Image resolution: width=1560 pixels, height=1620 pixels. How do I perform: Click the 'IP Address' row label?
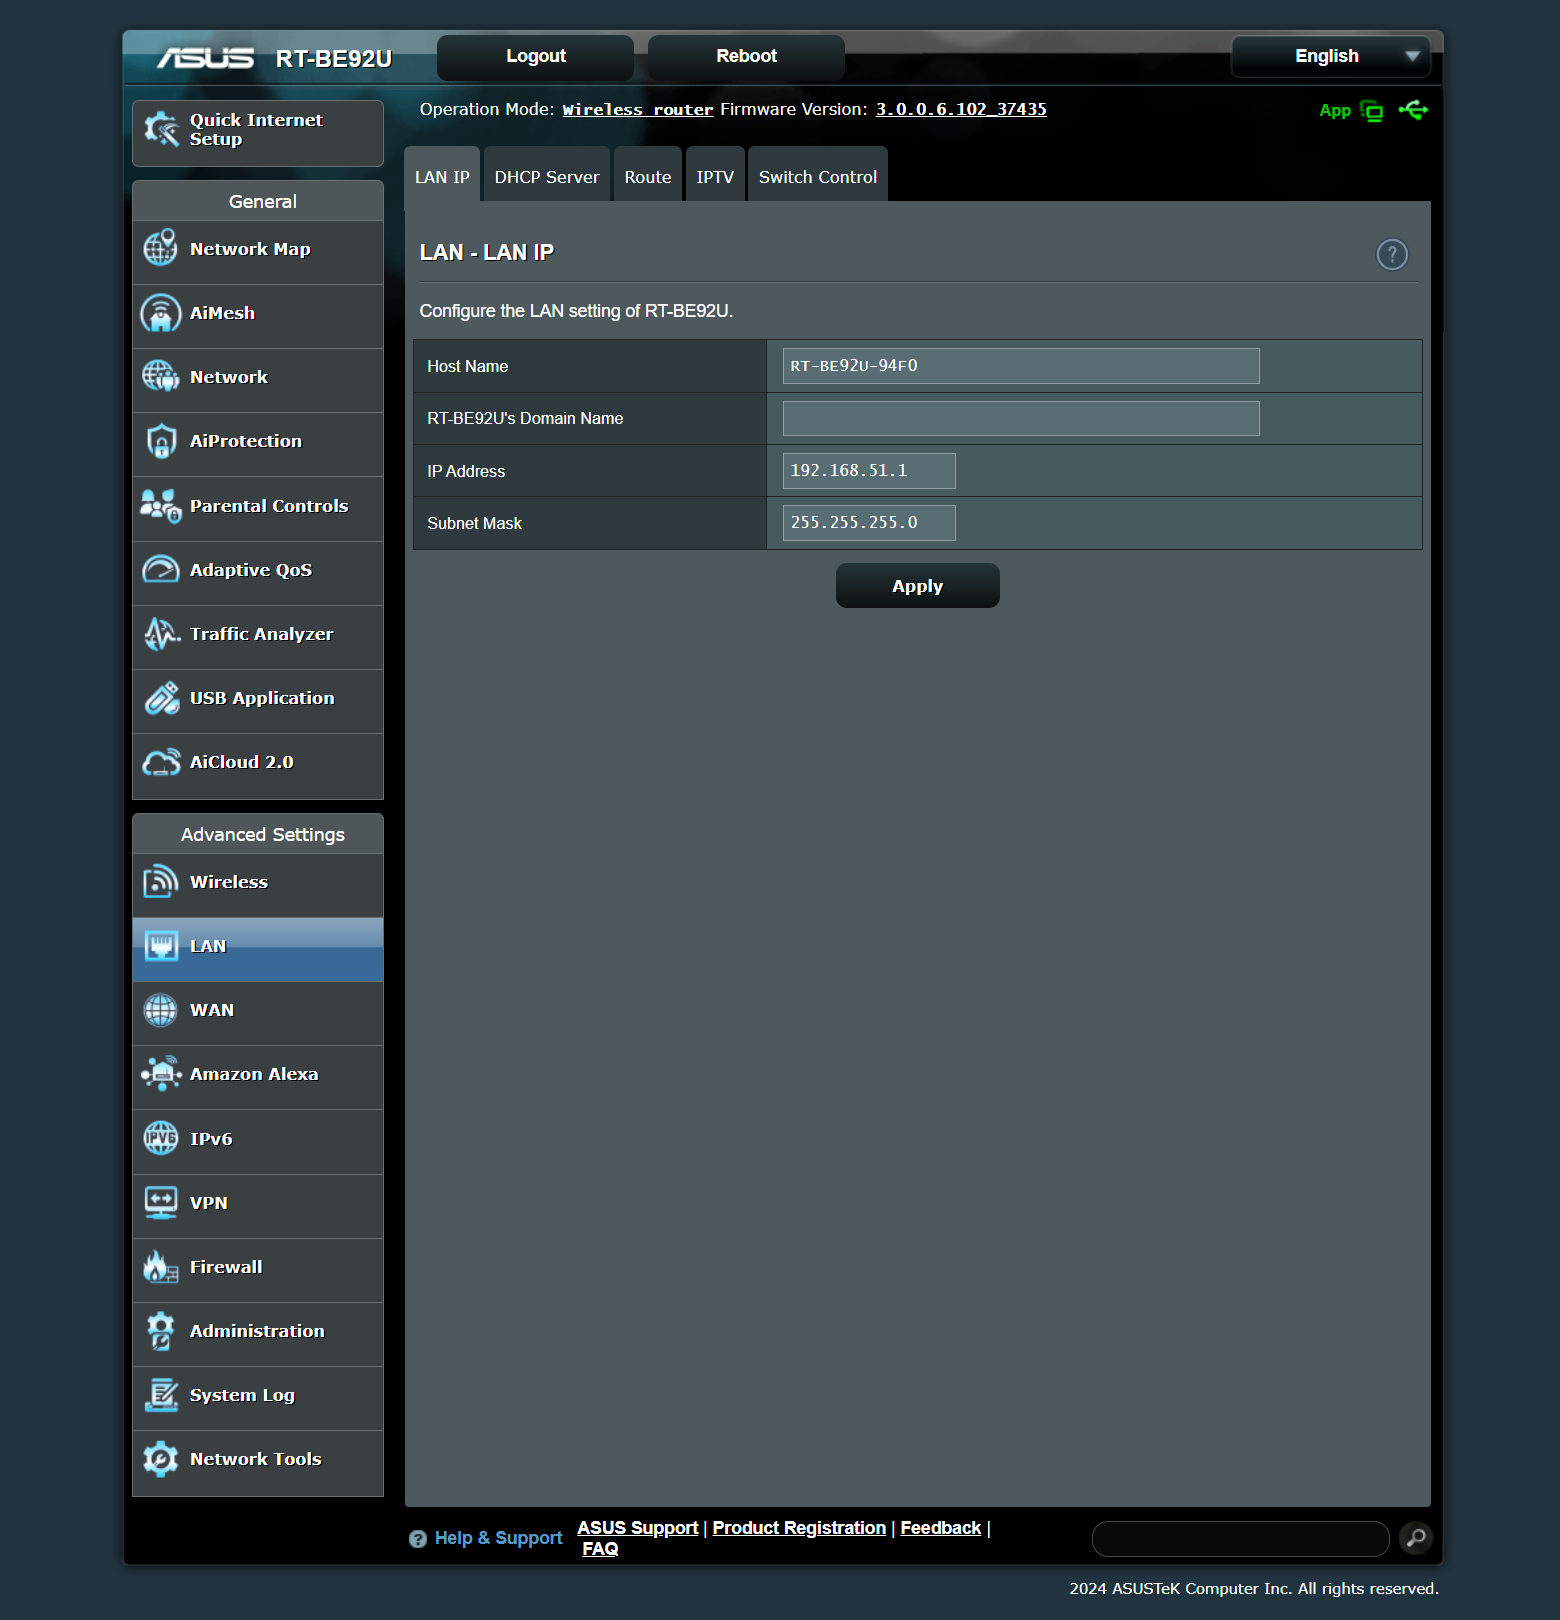(466, 471)
